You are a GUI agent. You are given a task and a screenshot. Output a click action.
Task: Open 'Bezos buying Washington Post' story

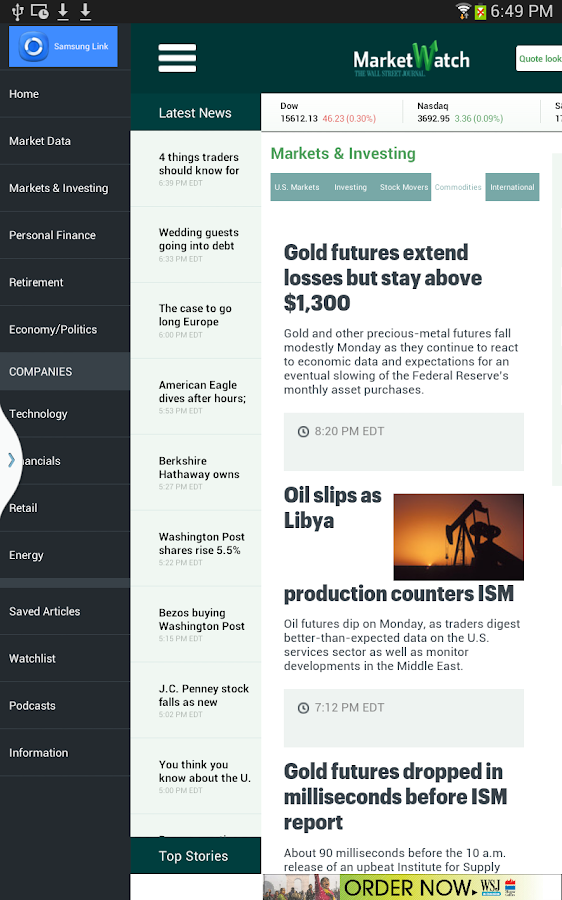[x=196, y=624]
